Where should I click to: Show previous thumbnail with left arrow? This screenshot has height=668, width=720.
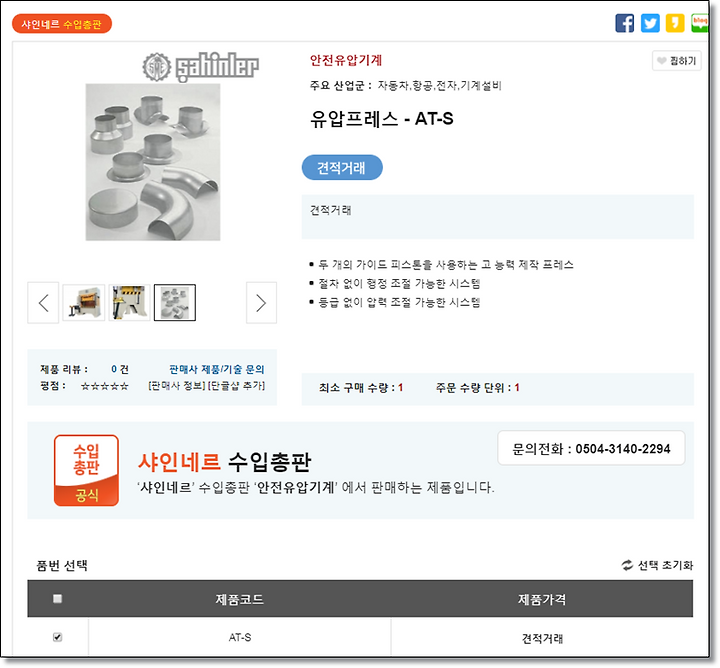[43, 303]
